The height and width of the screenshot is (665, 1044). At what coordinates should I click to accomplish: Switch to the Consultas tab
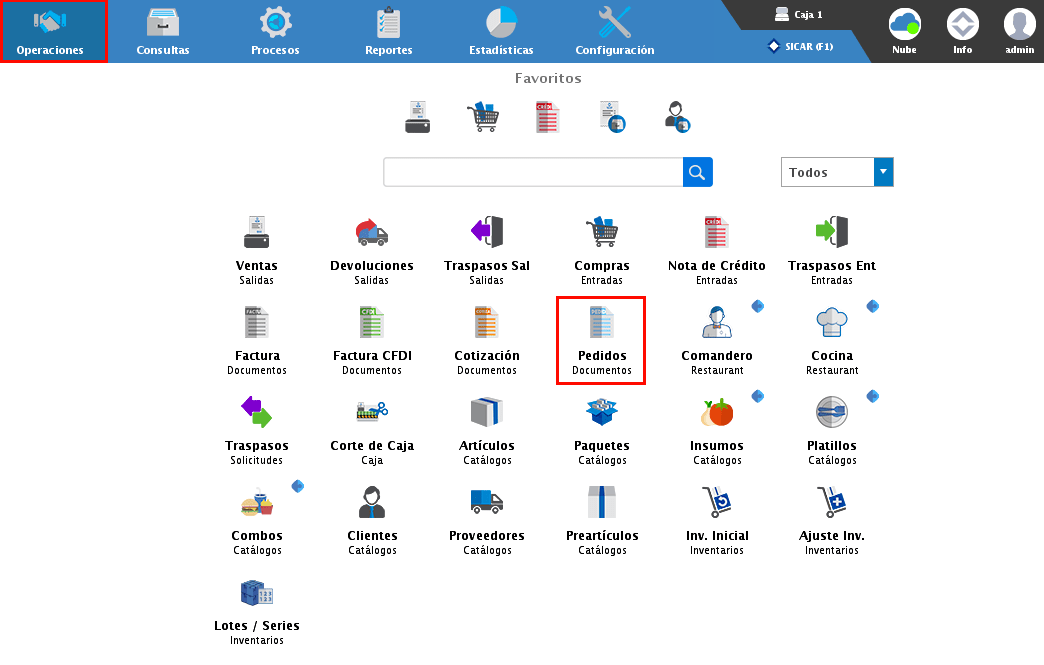point(163,32)
